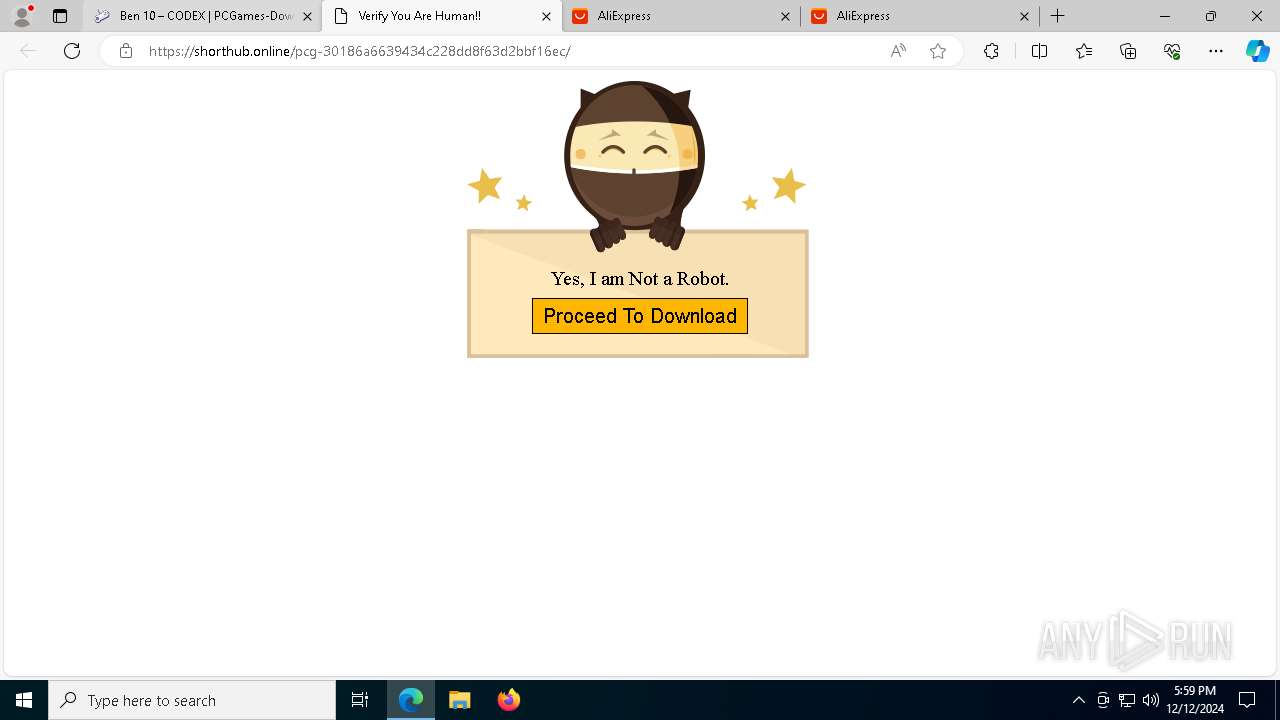
Task: Restore down the Edge window
Action: pyautogui.click(x=1211, y=16)
